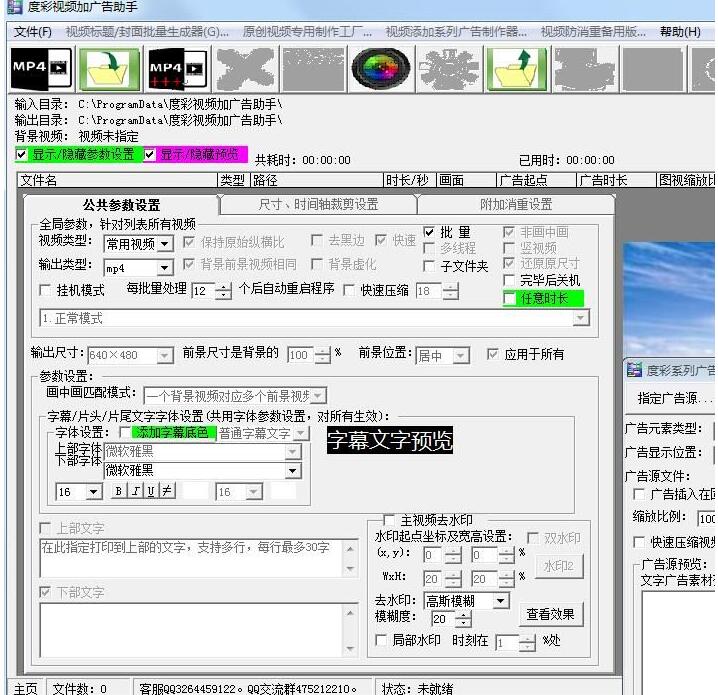Check the green 任意时长 checkbox

[509, 299]
